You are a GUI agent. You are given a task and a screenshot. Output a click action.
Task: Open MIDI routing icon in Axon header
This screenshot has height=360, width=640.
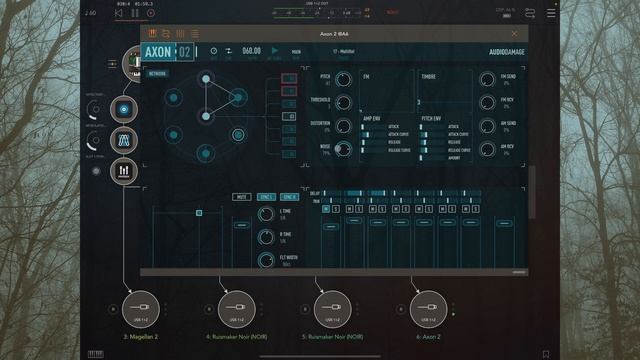[166, 33]
